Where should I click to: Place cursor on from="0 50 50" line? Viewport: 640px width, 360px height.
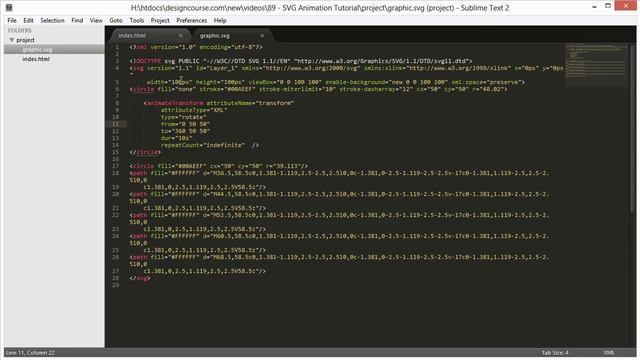(185, 124)
